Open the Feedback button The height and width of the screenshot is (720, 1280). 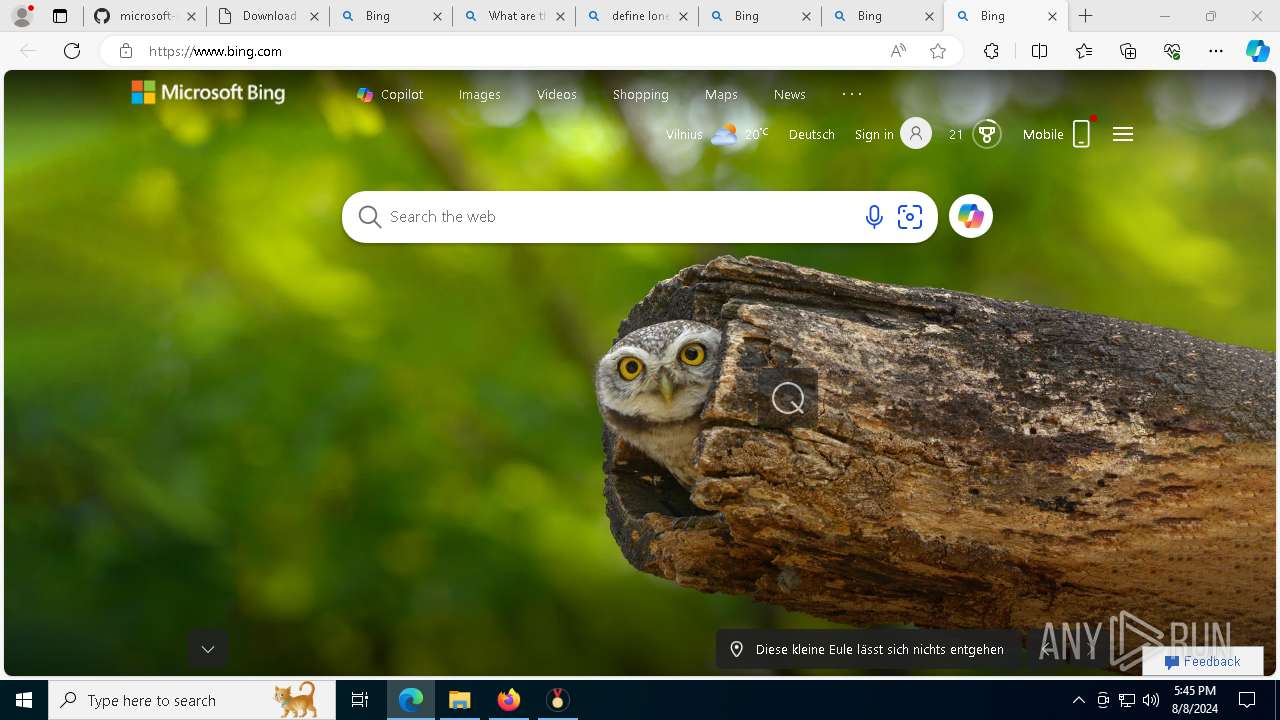pos(1203,661)
